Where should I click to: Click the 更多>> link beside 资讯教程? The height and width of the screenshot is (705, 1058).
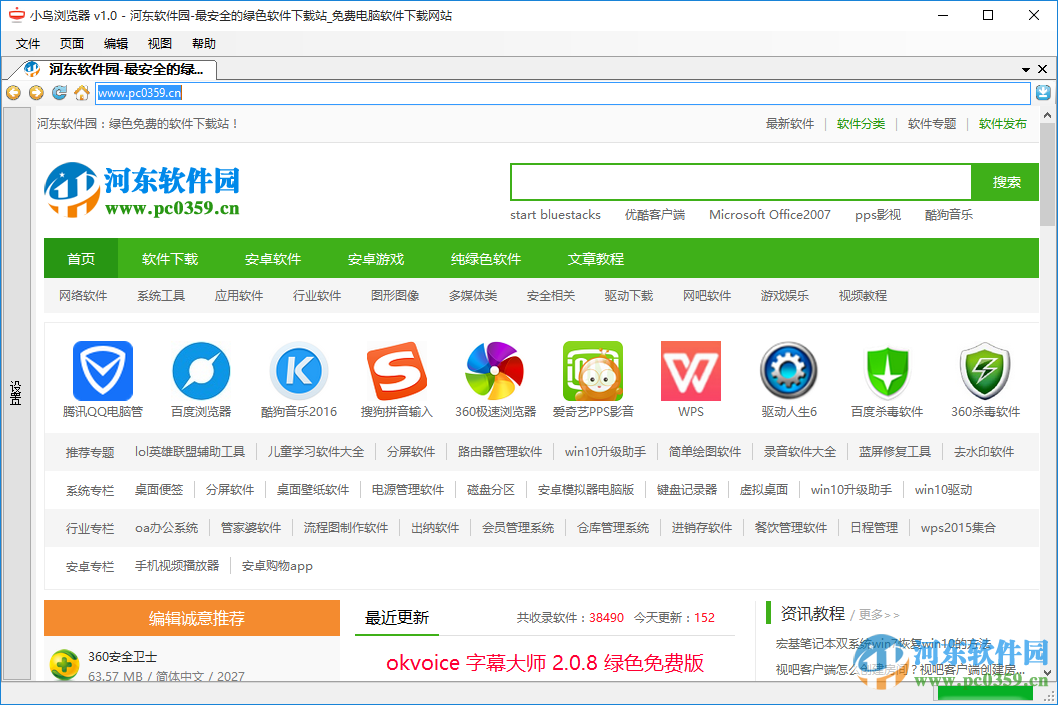[879, 615]
